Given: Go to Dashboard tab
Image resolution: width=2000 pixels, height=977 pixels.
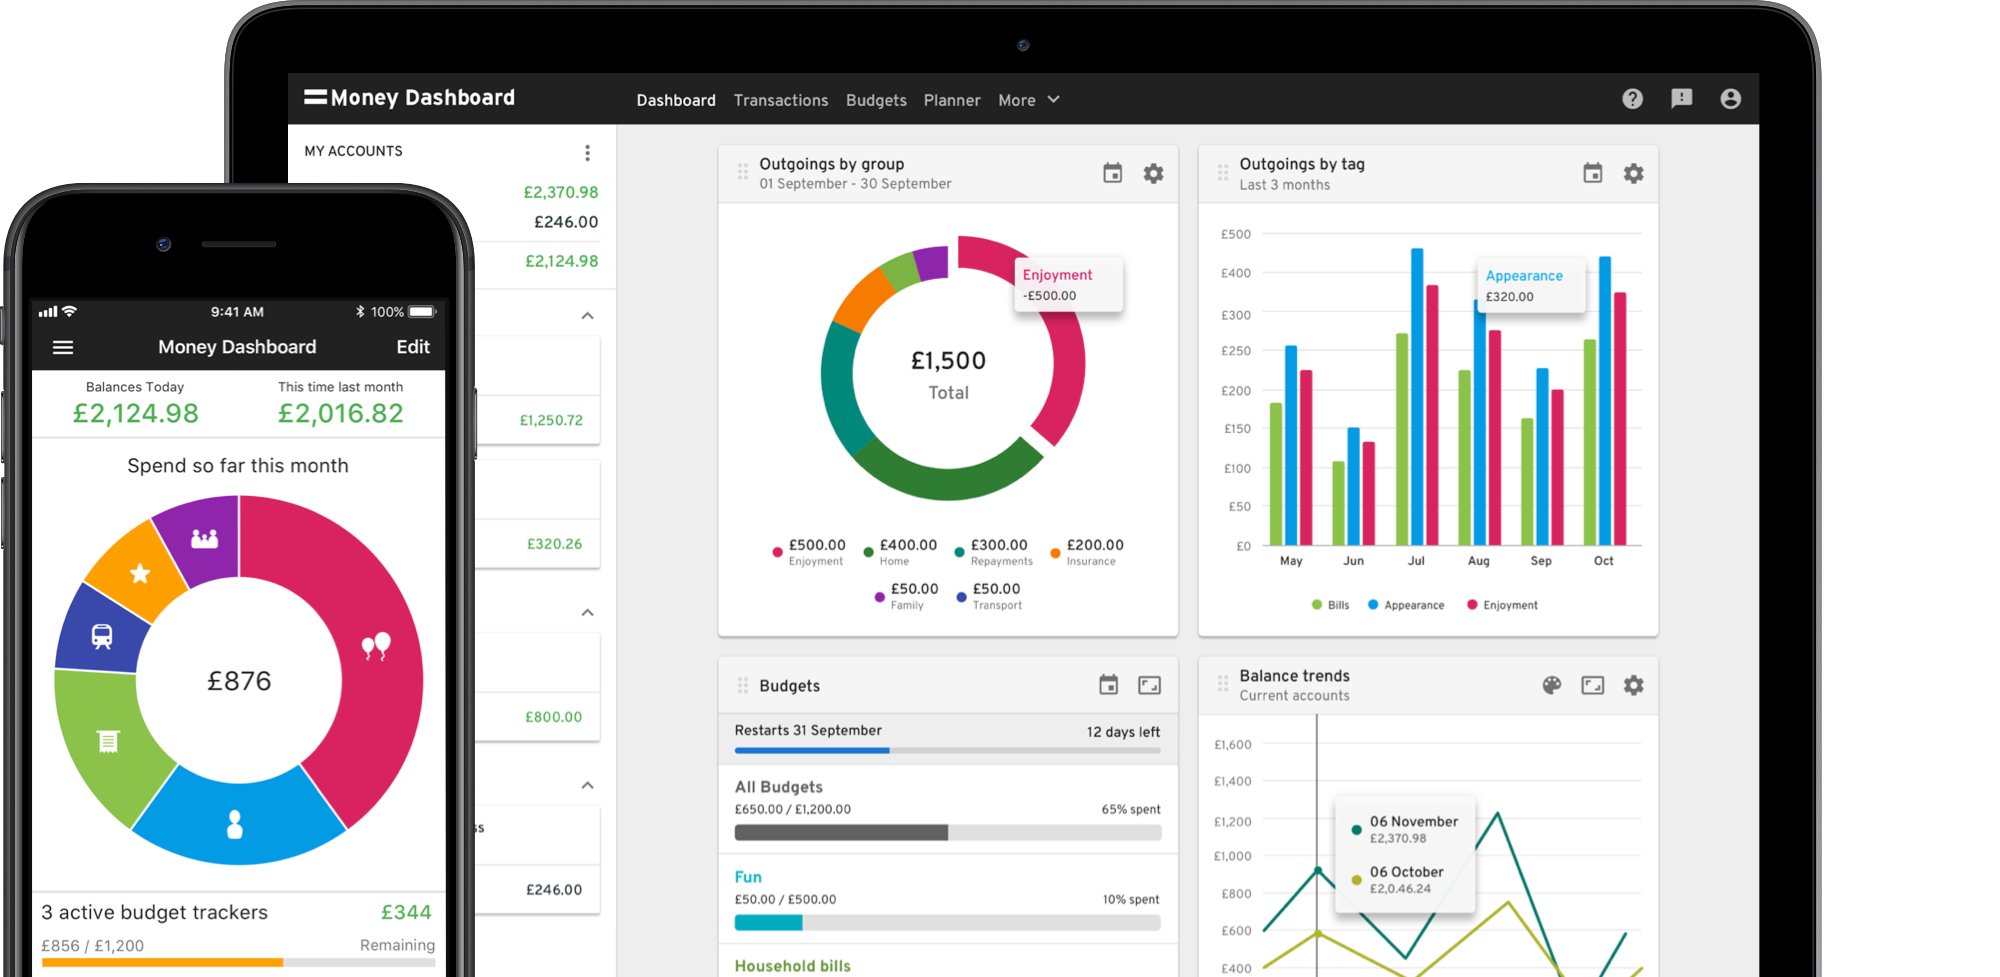Looking at the screenshot, I should pos(676,100).
